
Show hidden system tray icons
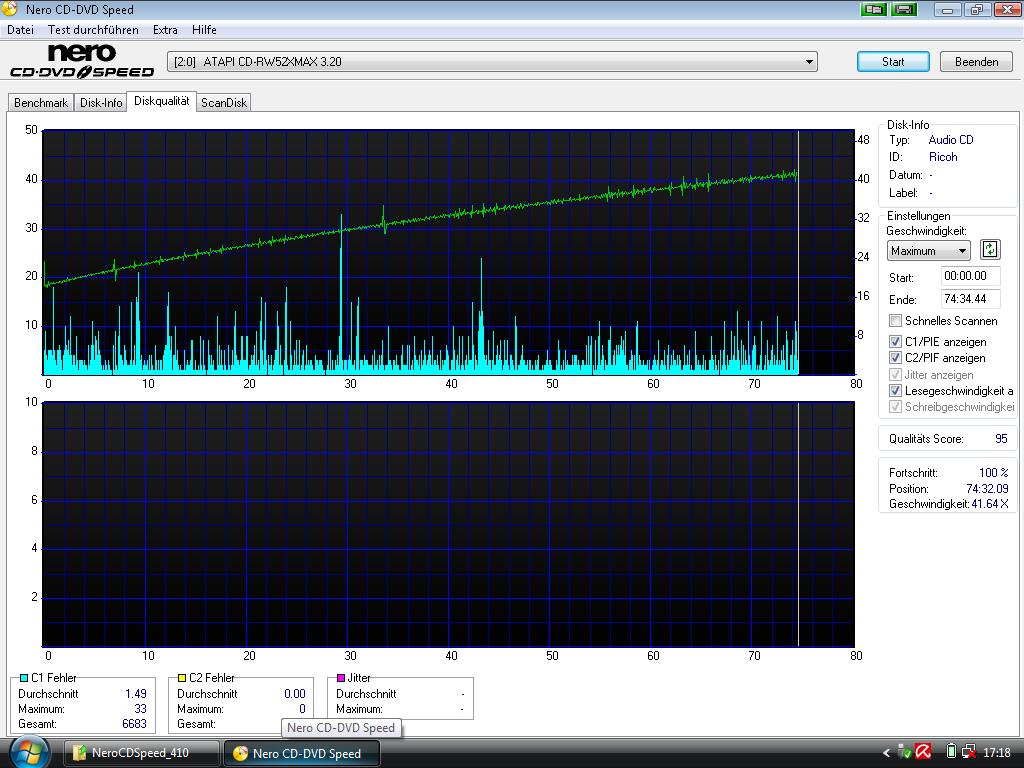coord(886,753)
